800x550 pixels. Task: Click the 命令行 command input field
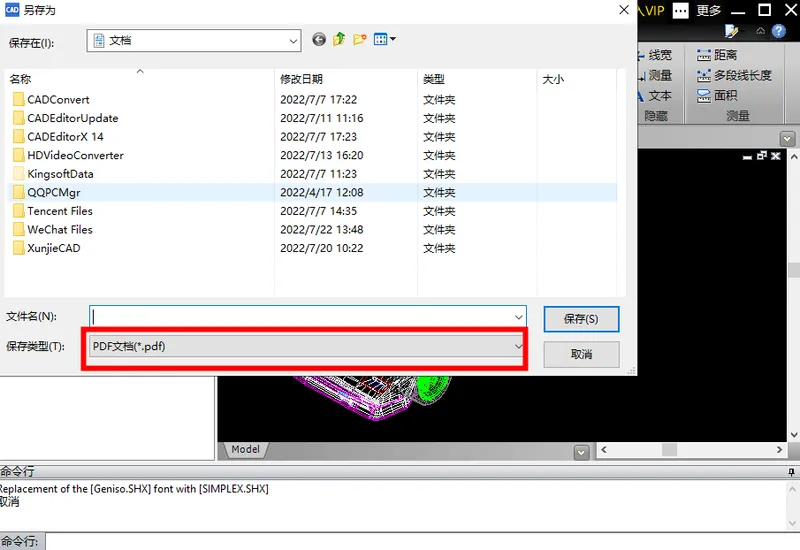click(x=422, y=541)
